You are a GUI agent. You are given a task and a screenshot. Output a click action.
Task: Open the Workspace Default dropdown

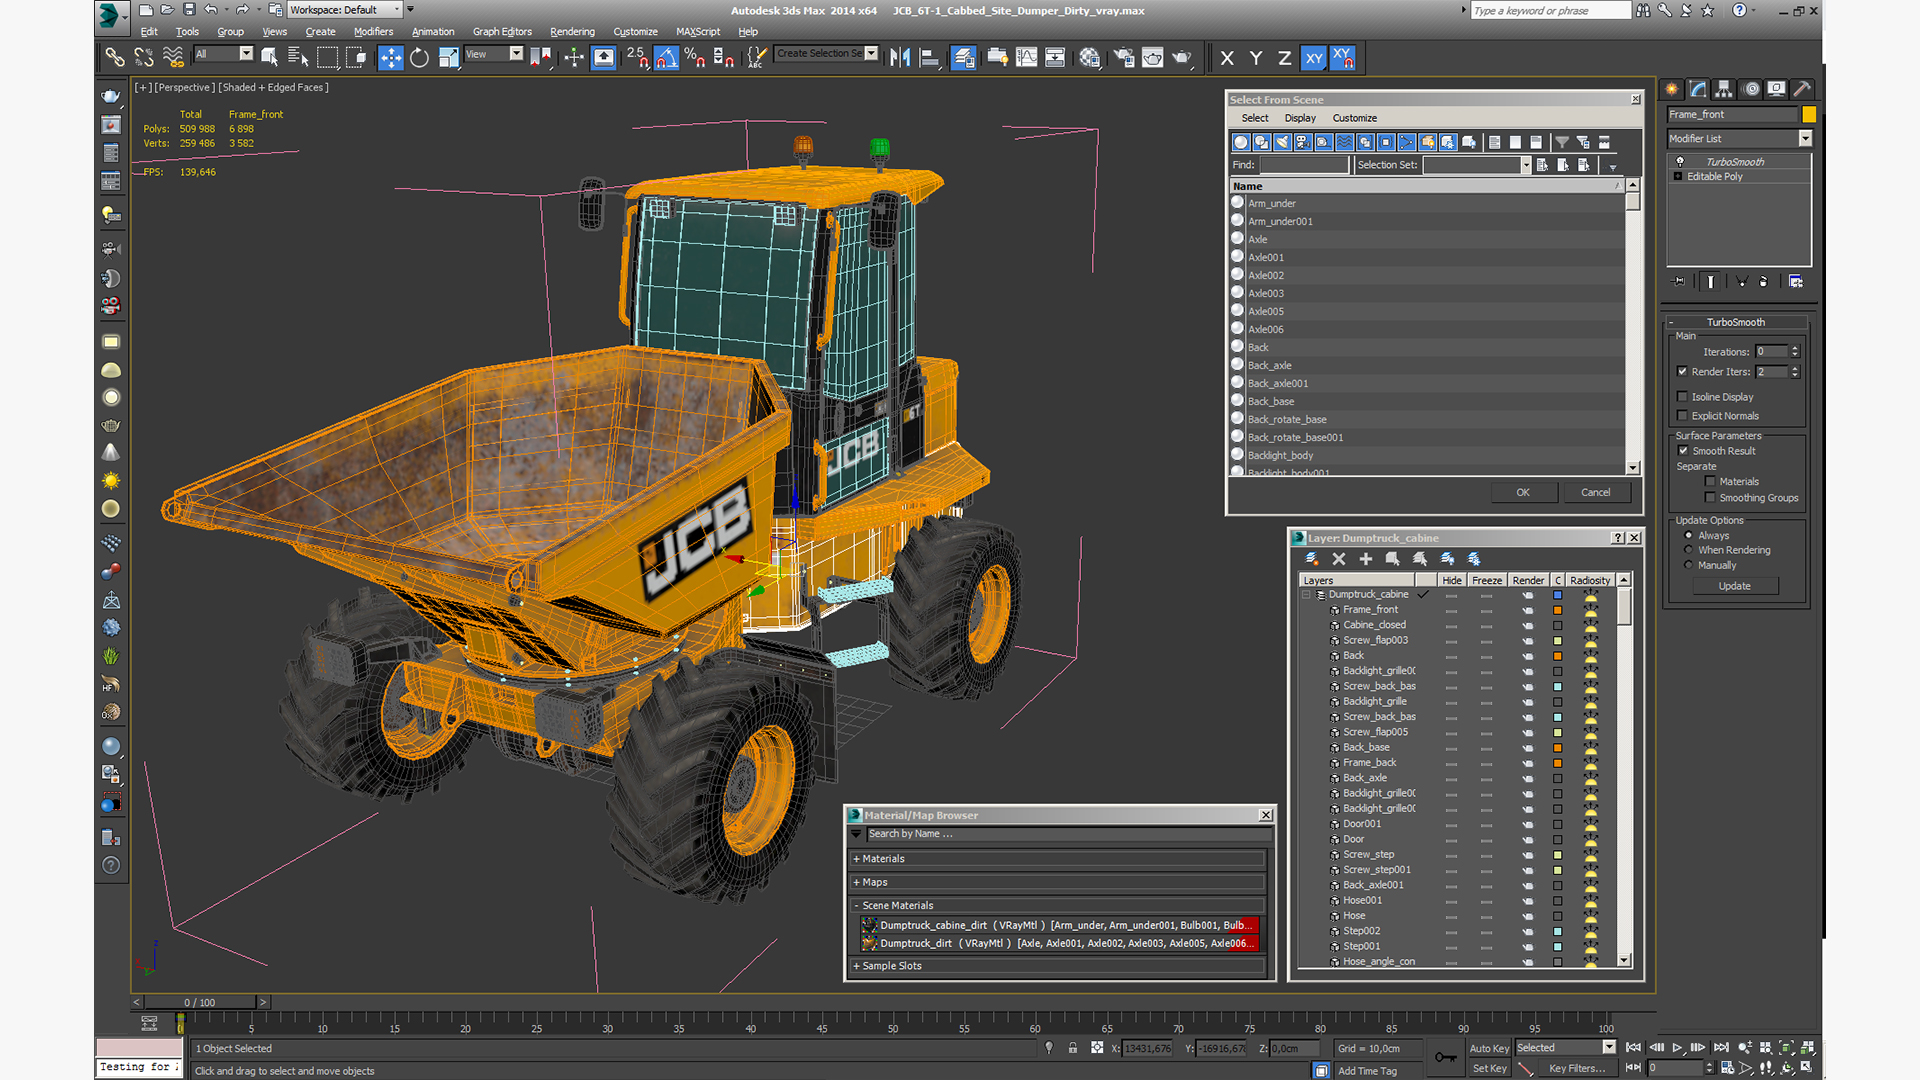click(x=345, y=10)
